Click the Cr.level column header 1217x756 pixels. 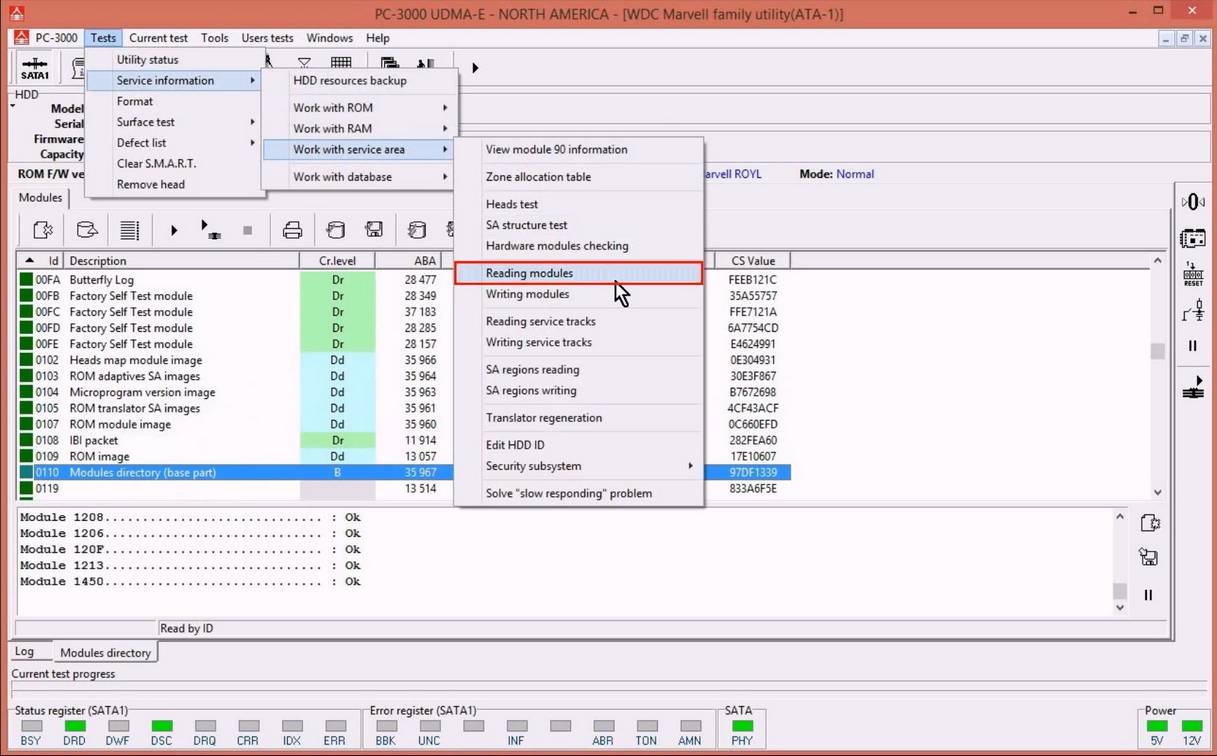pyautogui.click(x=337, y=261)
